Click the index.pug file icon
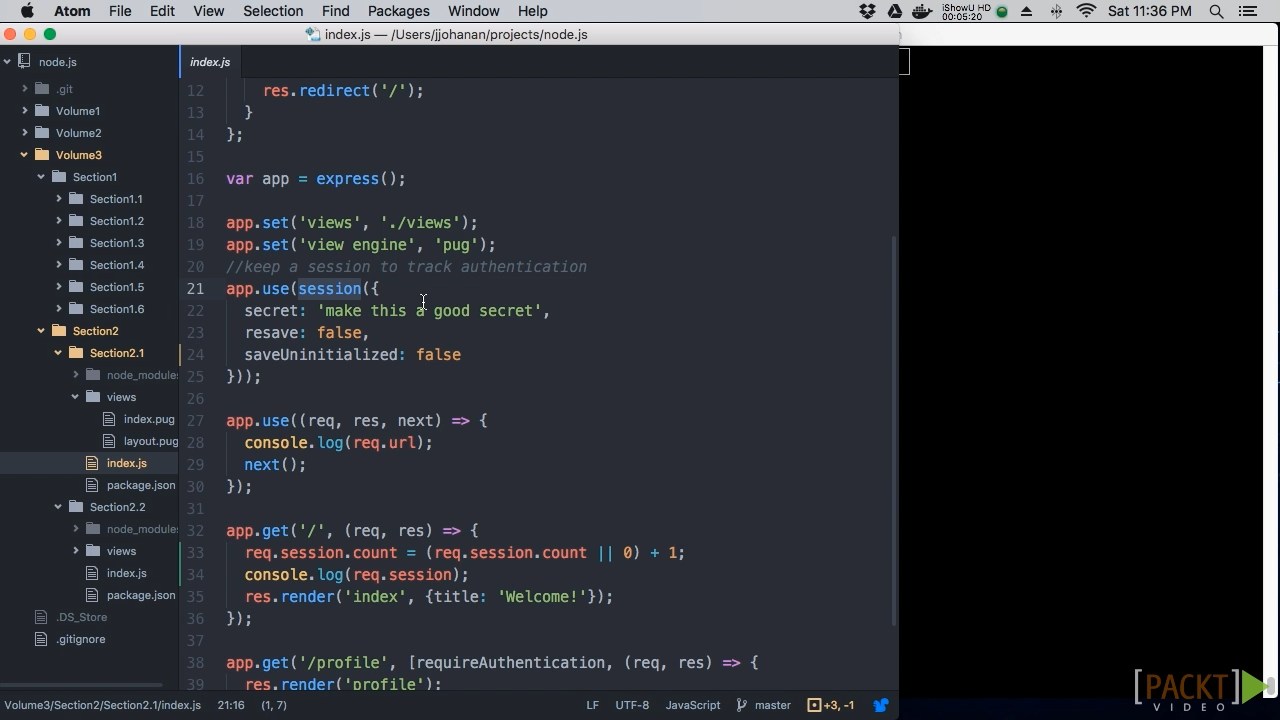1280x720 pixels. coord(110,419)
